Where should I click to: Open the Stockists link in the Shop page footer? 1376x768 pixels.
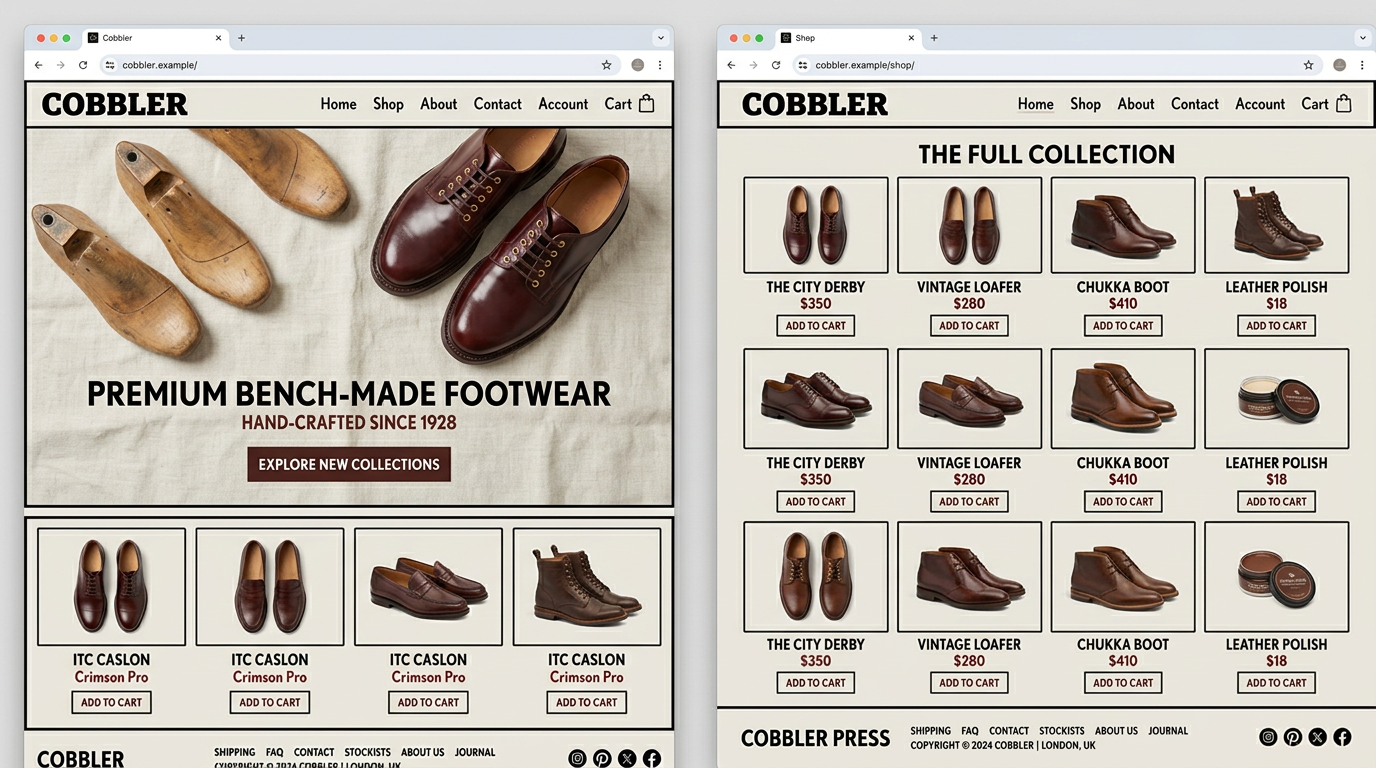[1061, 731]
